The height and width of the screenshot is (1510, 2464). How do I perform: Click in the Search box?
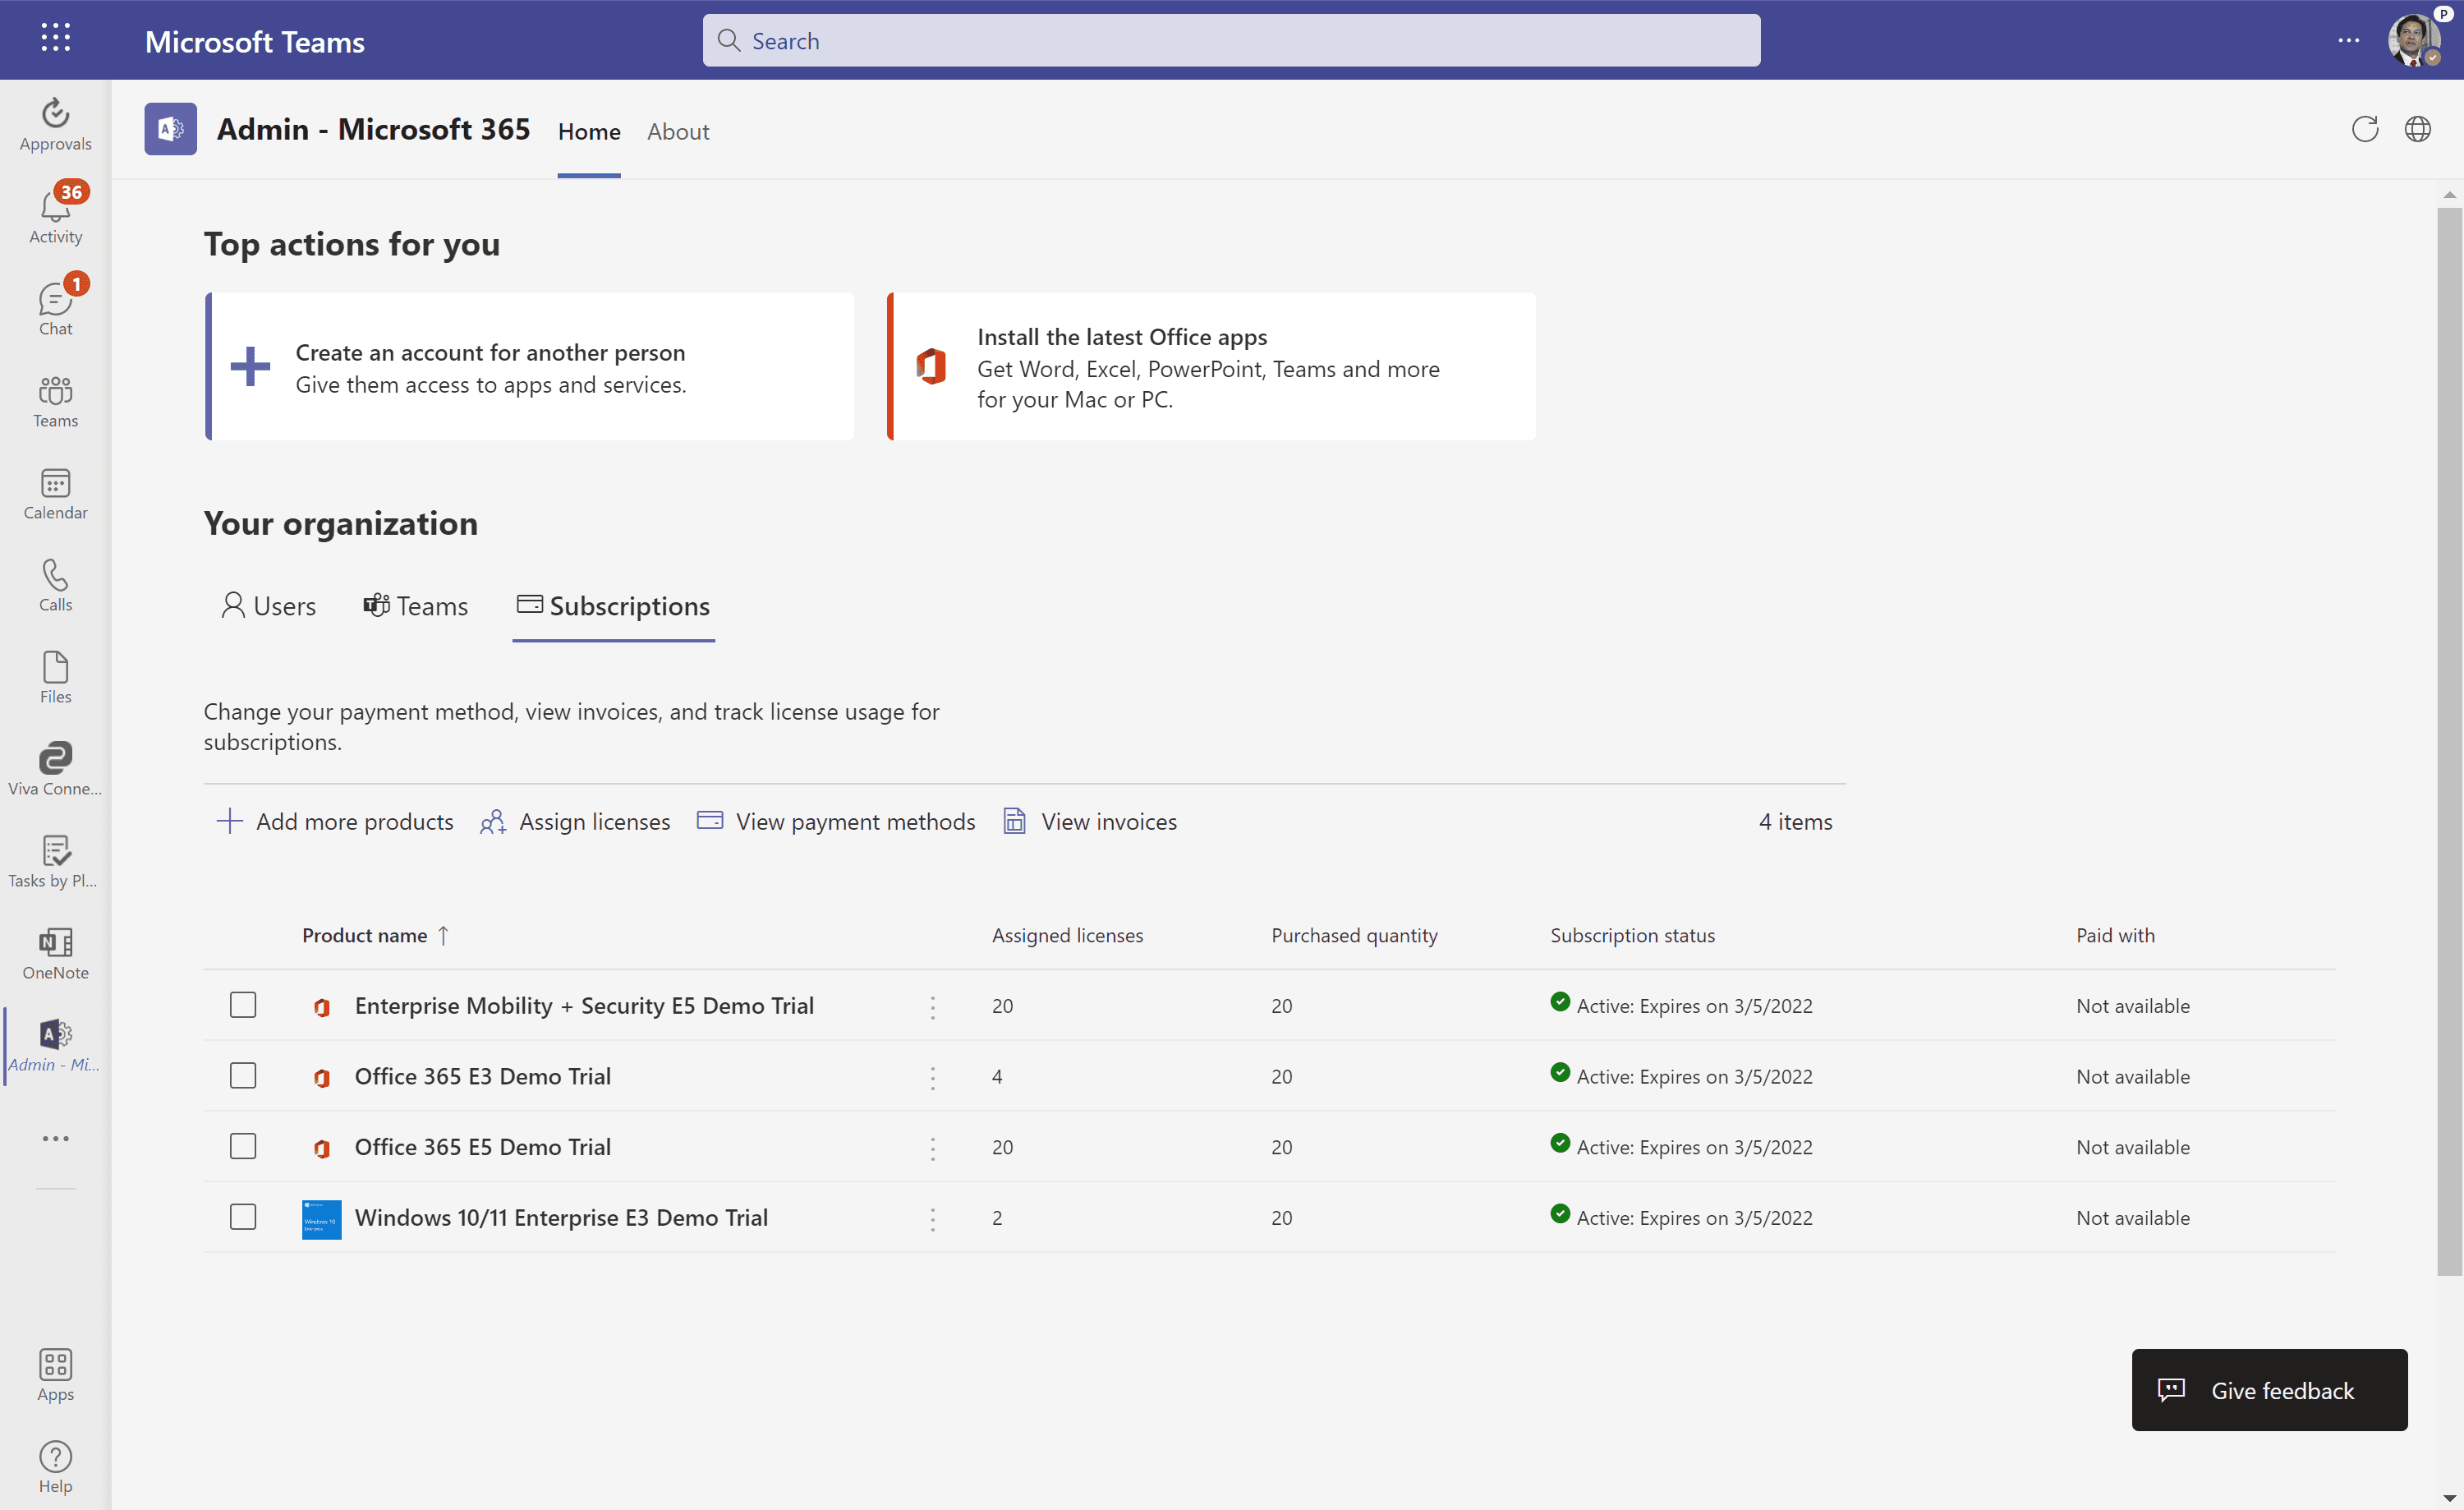(1231, 40)
